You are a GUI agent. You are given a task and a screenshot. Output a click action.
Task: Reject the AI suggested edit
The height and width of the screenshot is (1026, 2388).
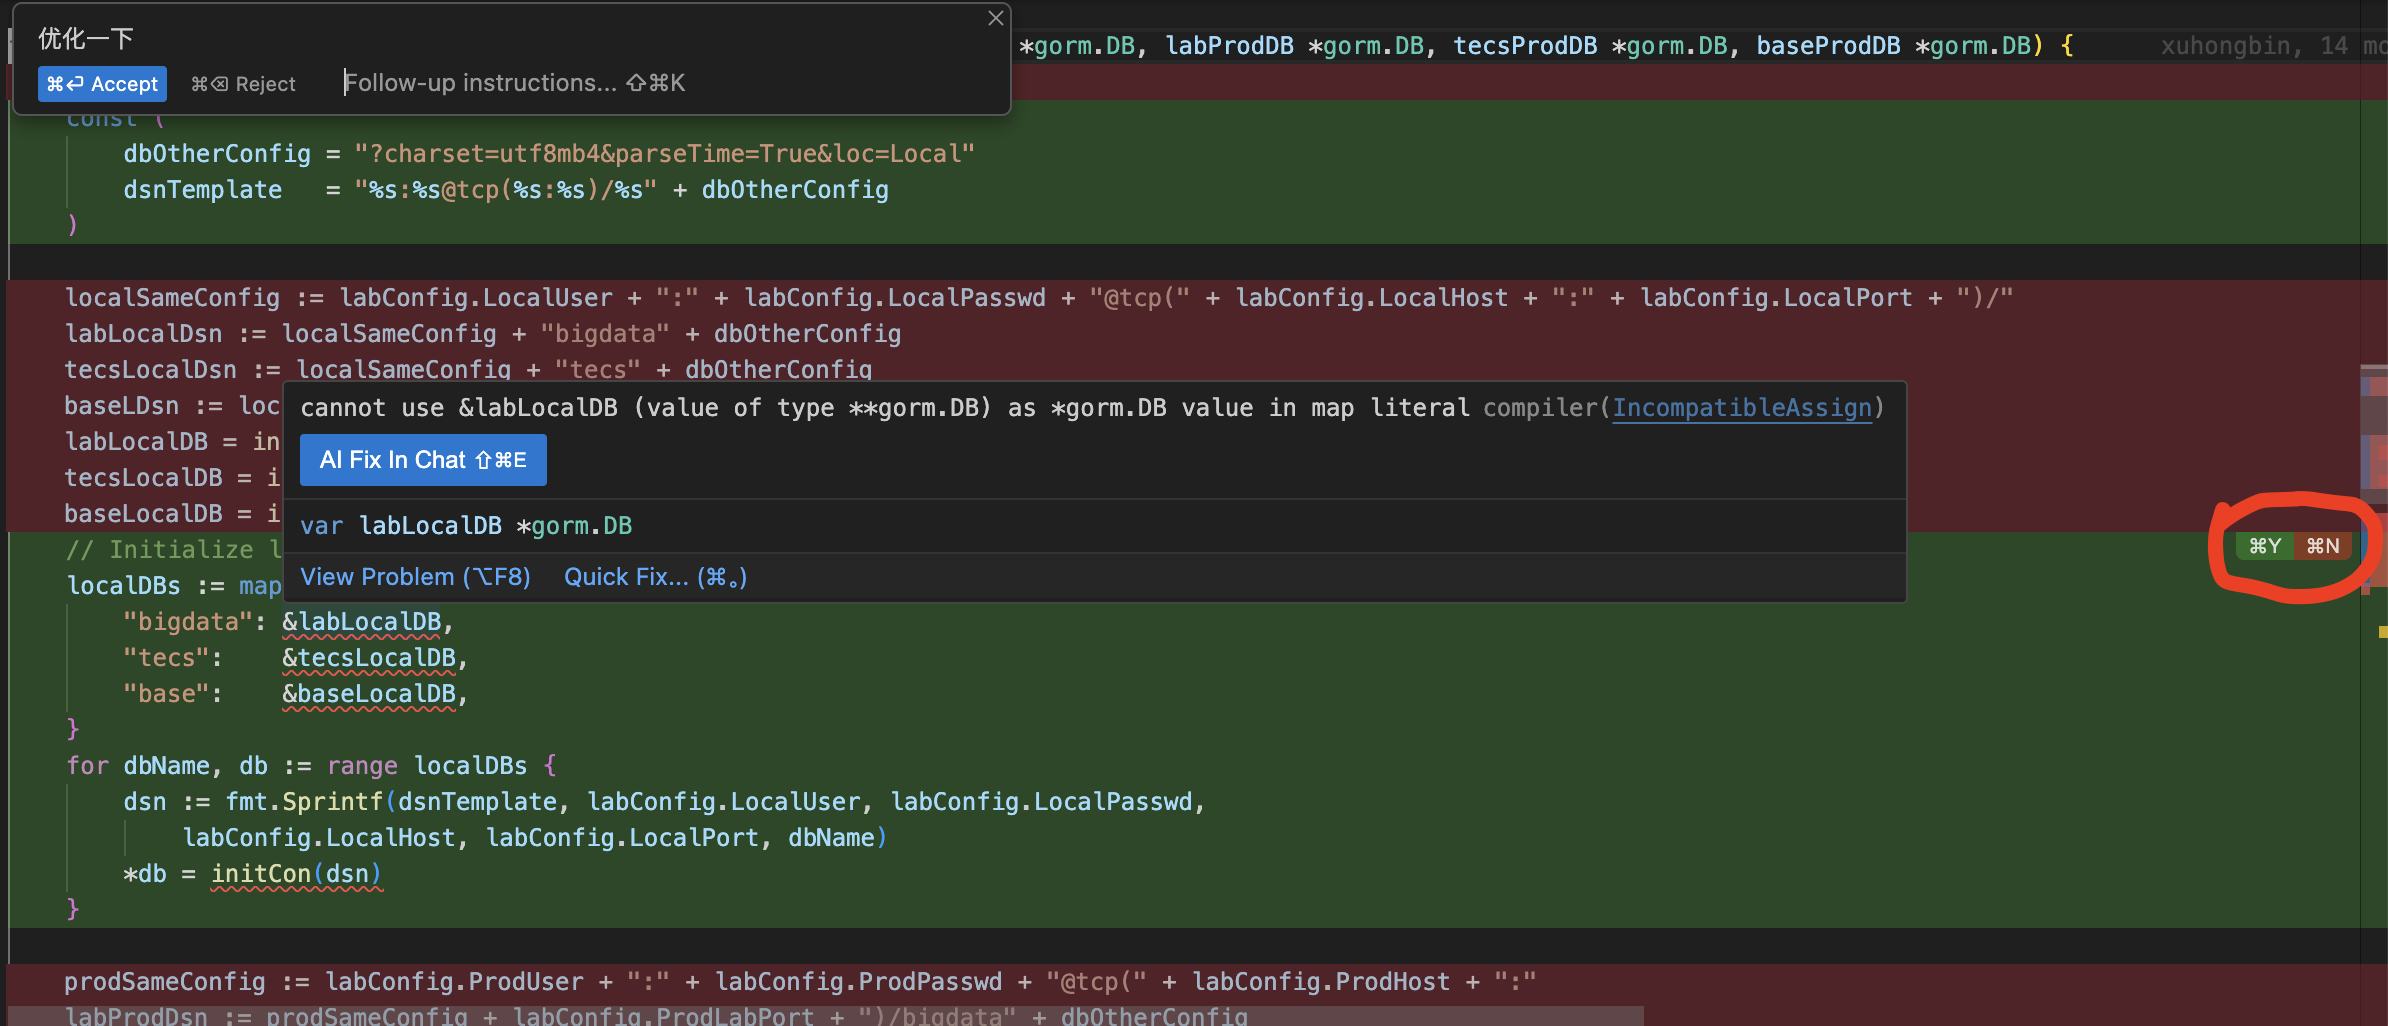tap(243, 84)
